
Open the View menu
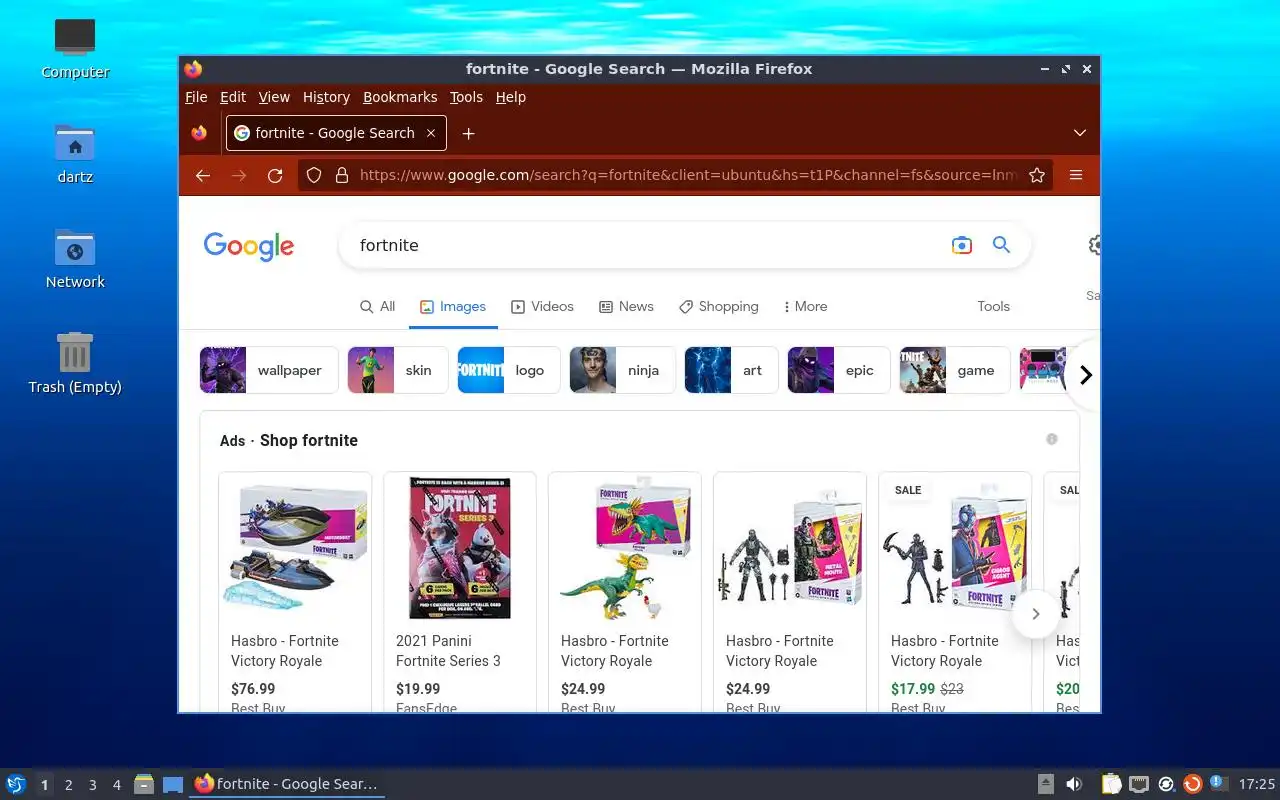pos(274,97)
